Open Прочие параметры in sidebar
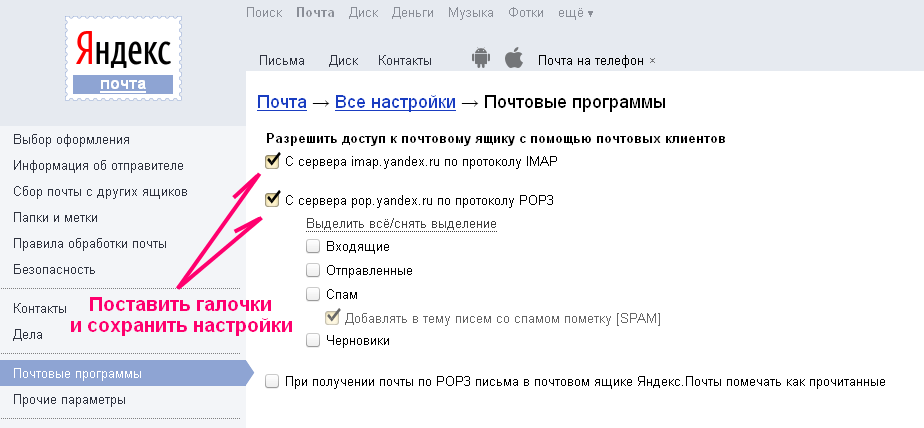Screen dimensions: 924x428 tap(69, 400)
